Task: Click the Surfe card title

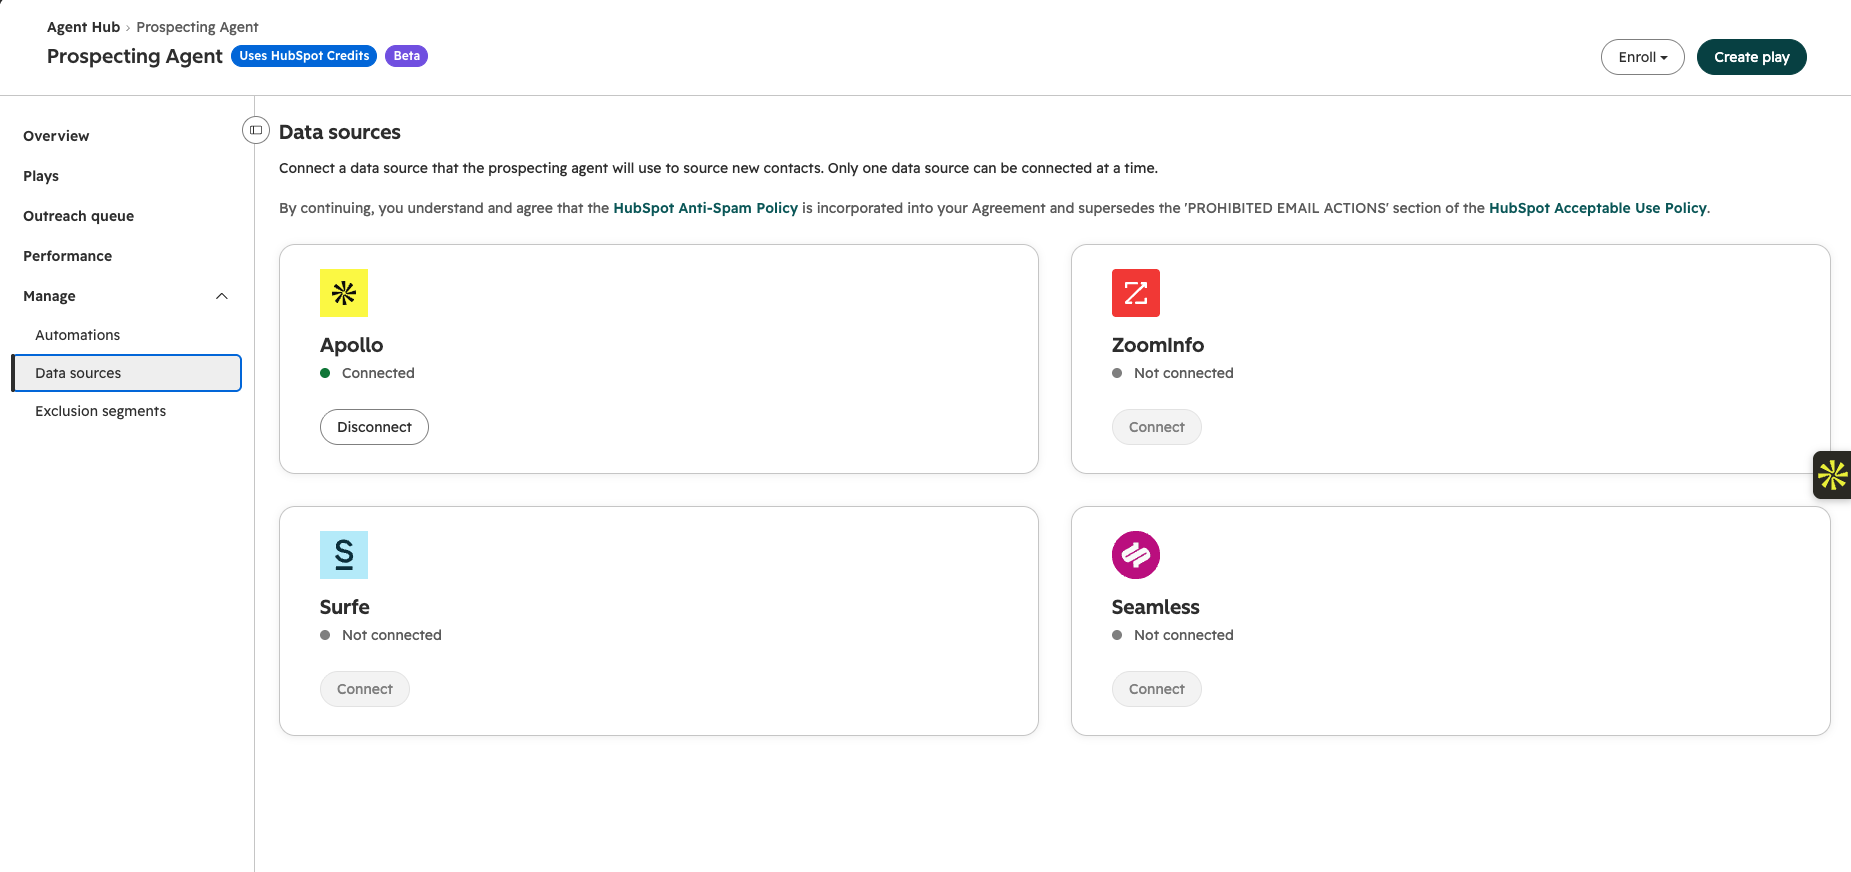Action: [345, 607]
